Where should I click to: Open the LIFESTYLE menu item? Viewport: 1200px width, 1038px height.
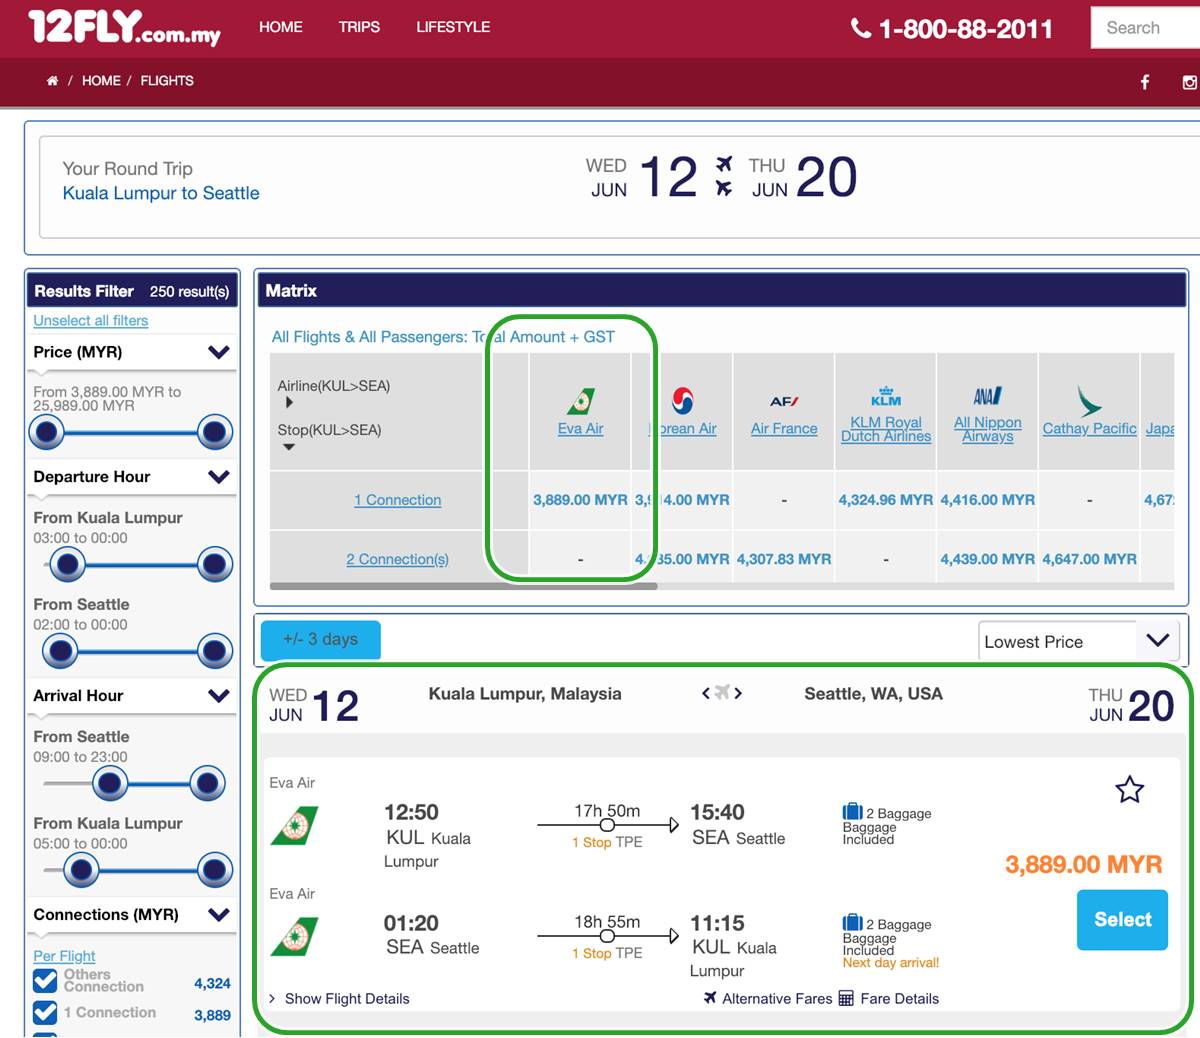coord(453,27)
